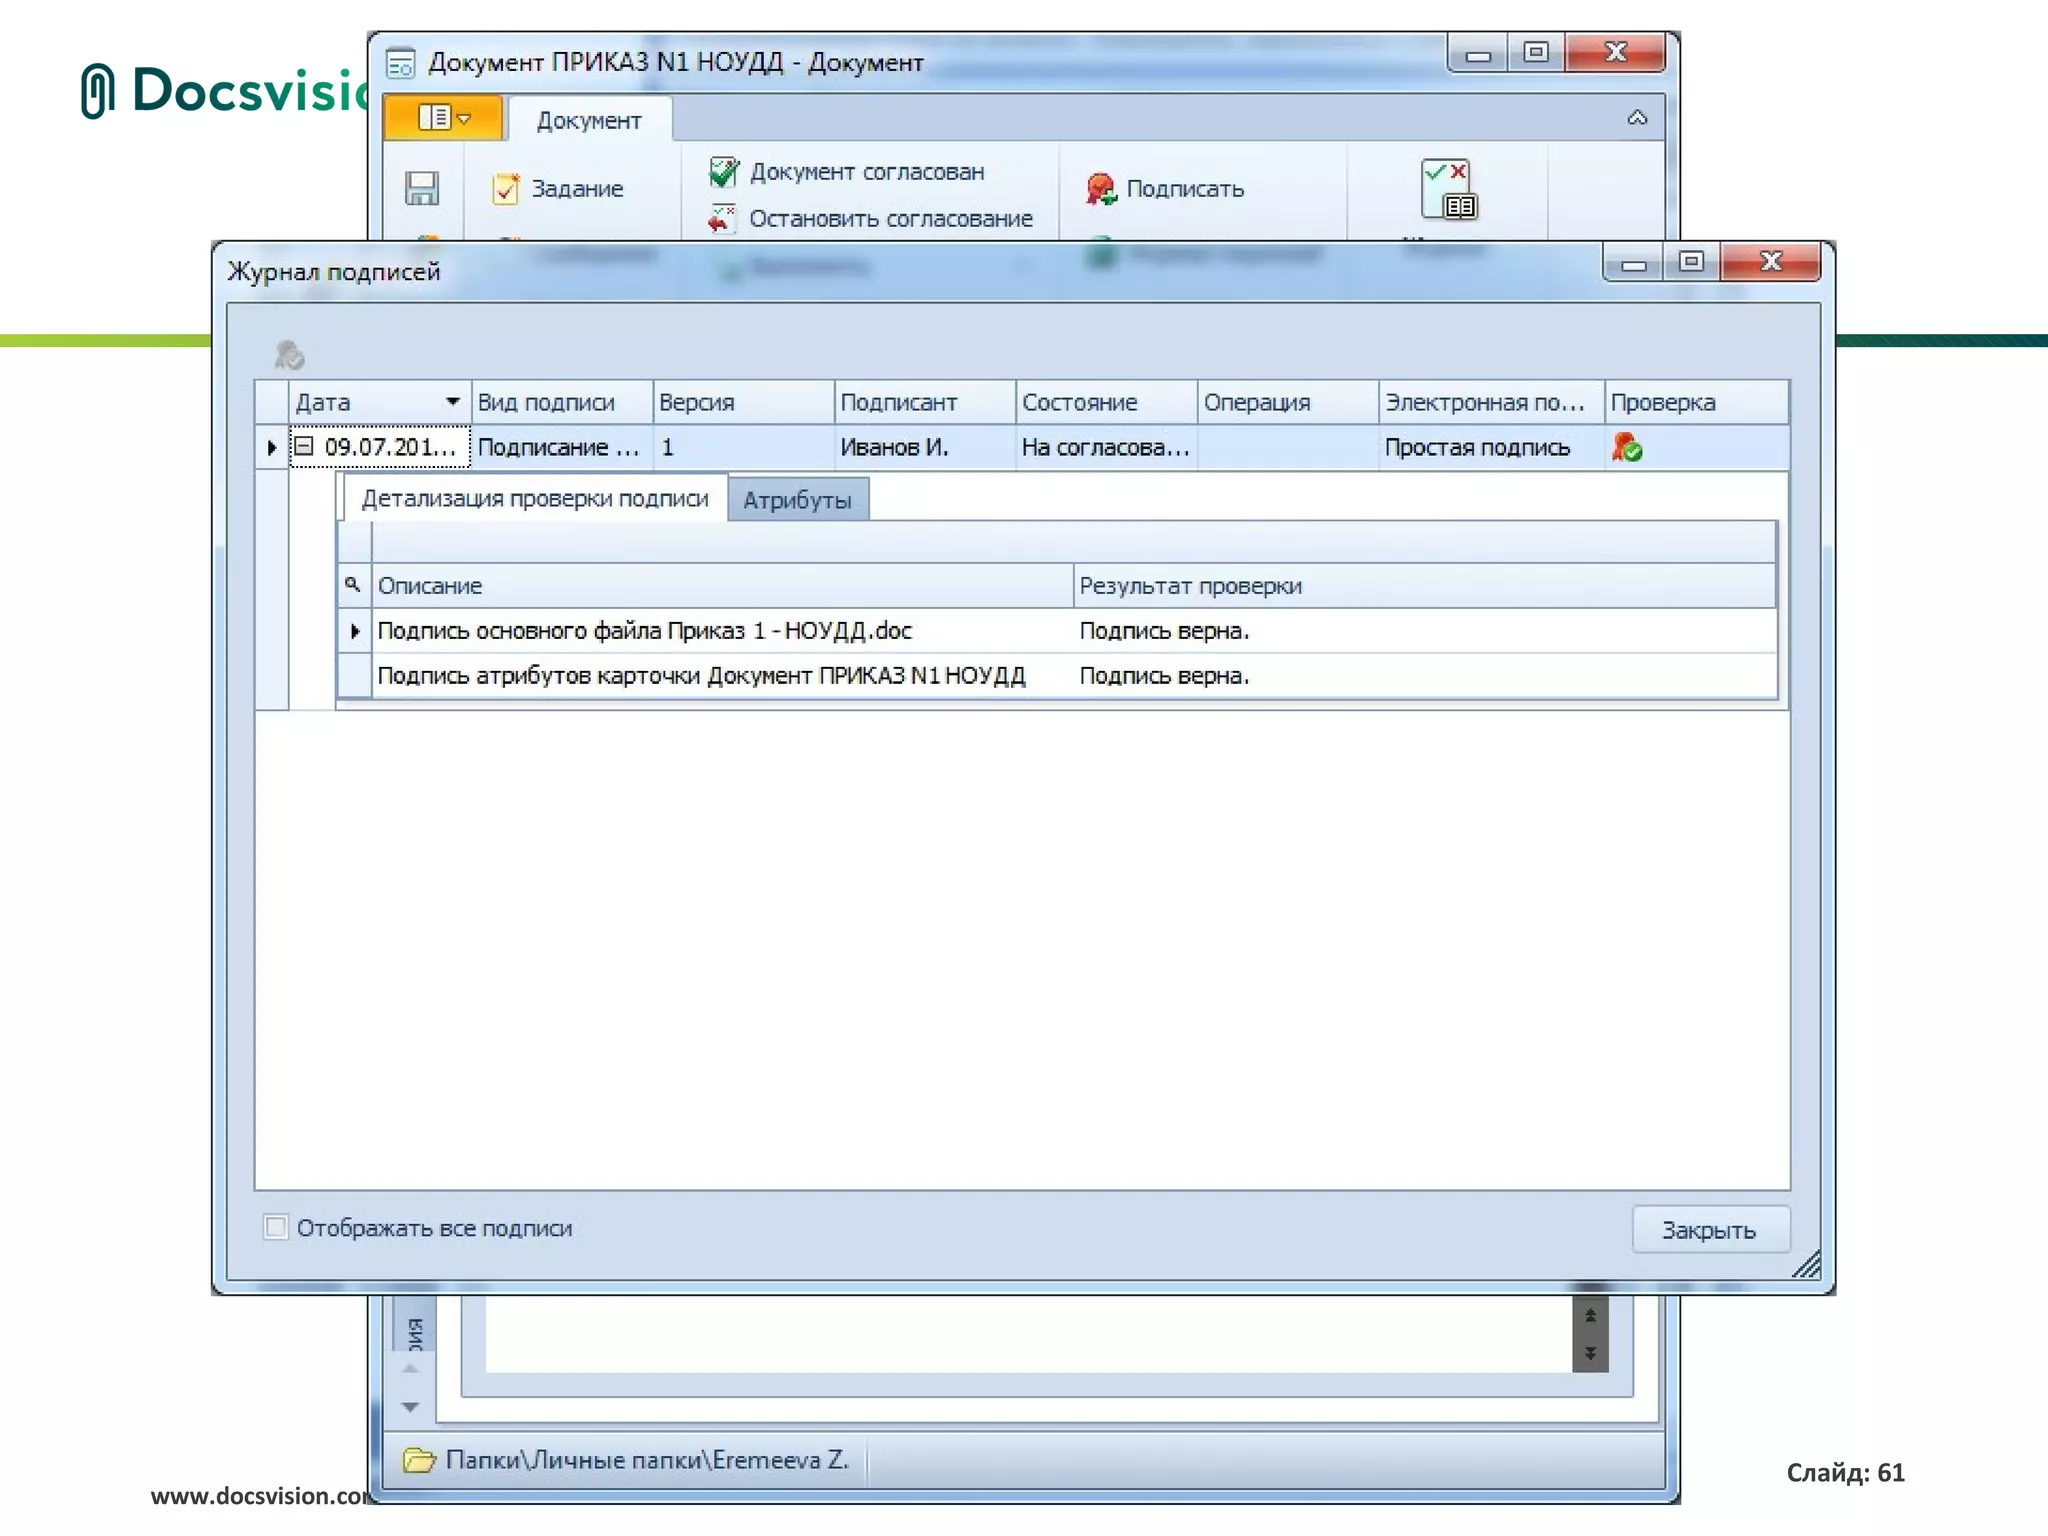The width and height of the screenshot is (2048, 1536).
Task: Click the Проверка status icon in signature row
Action: coord(1627,447)
